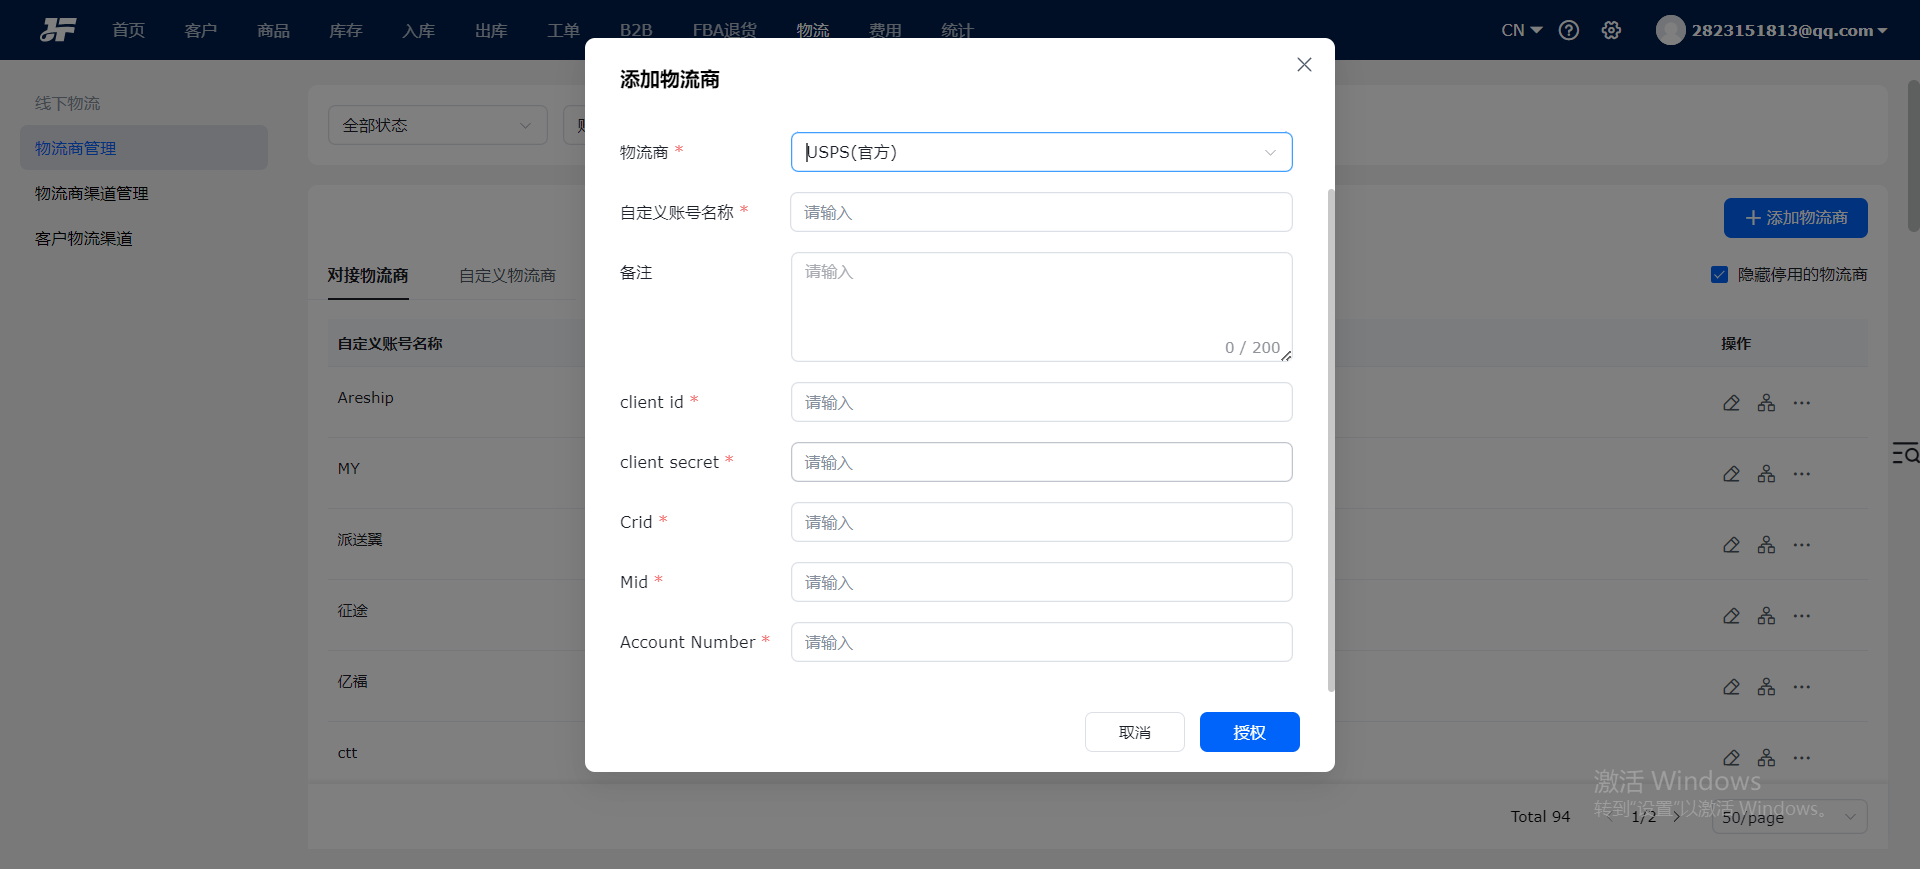Click the 授权 button
The height and width of the screenshot is (869, 1920).
click(x=1250, y=732)
